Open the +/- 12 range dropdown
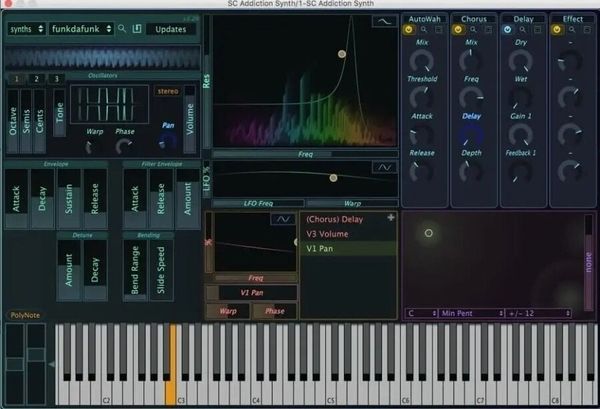 click(538, 313)
